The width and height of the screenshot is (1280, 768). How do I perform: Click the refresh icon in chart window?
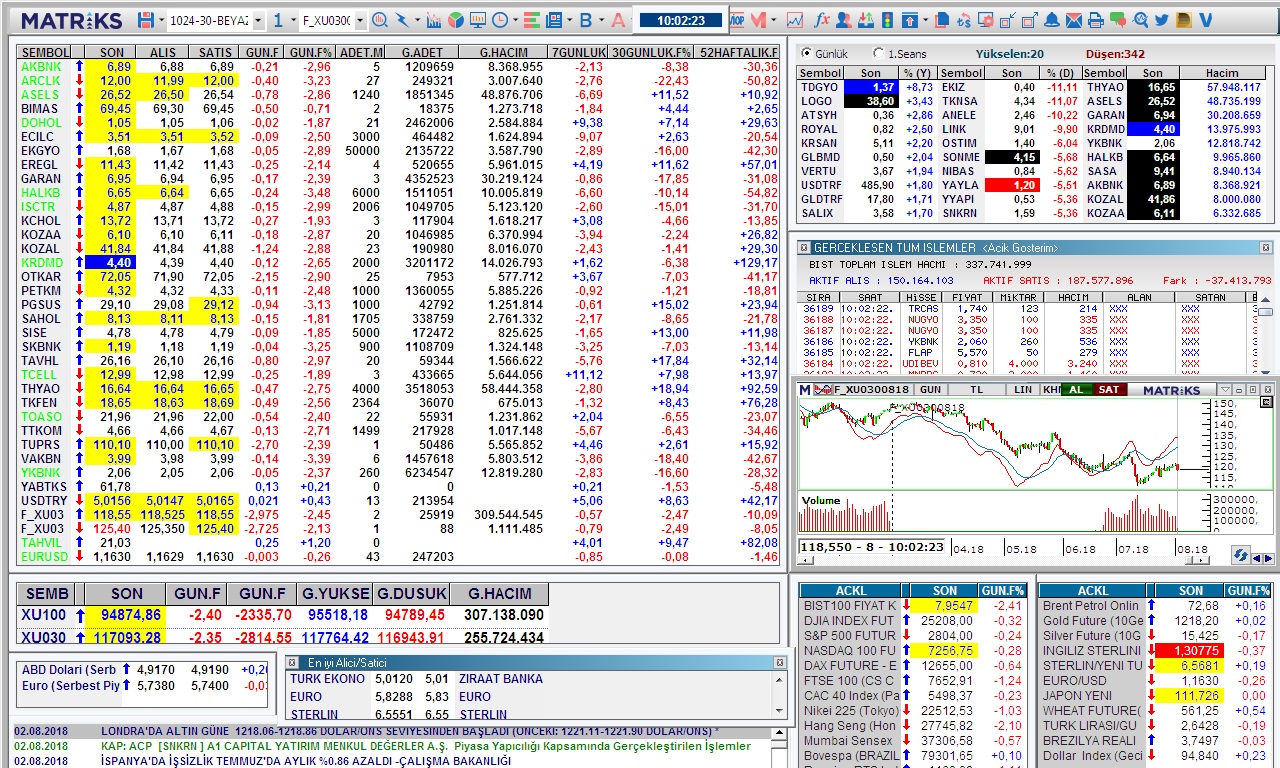click(x=1240, y=555)
